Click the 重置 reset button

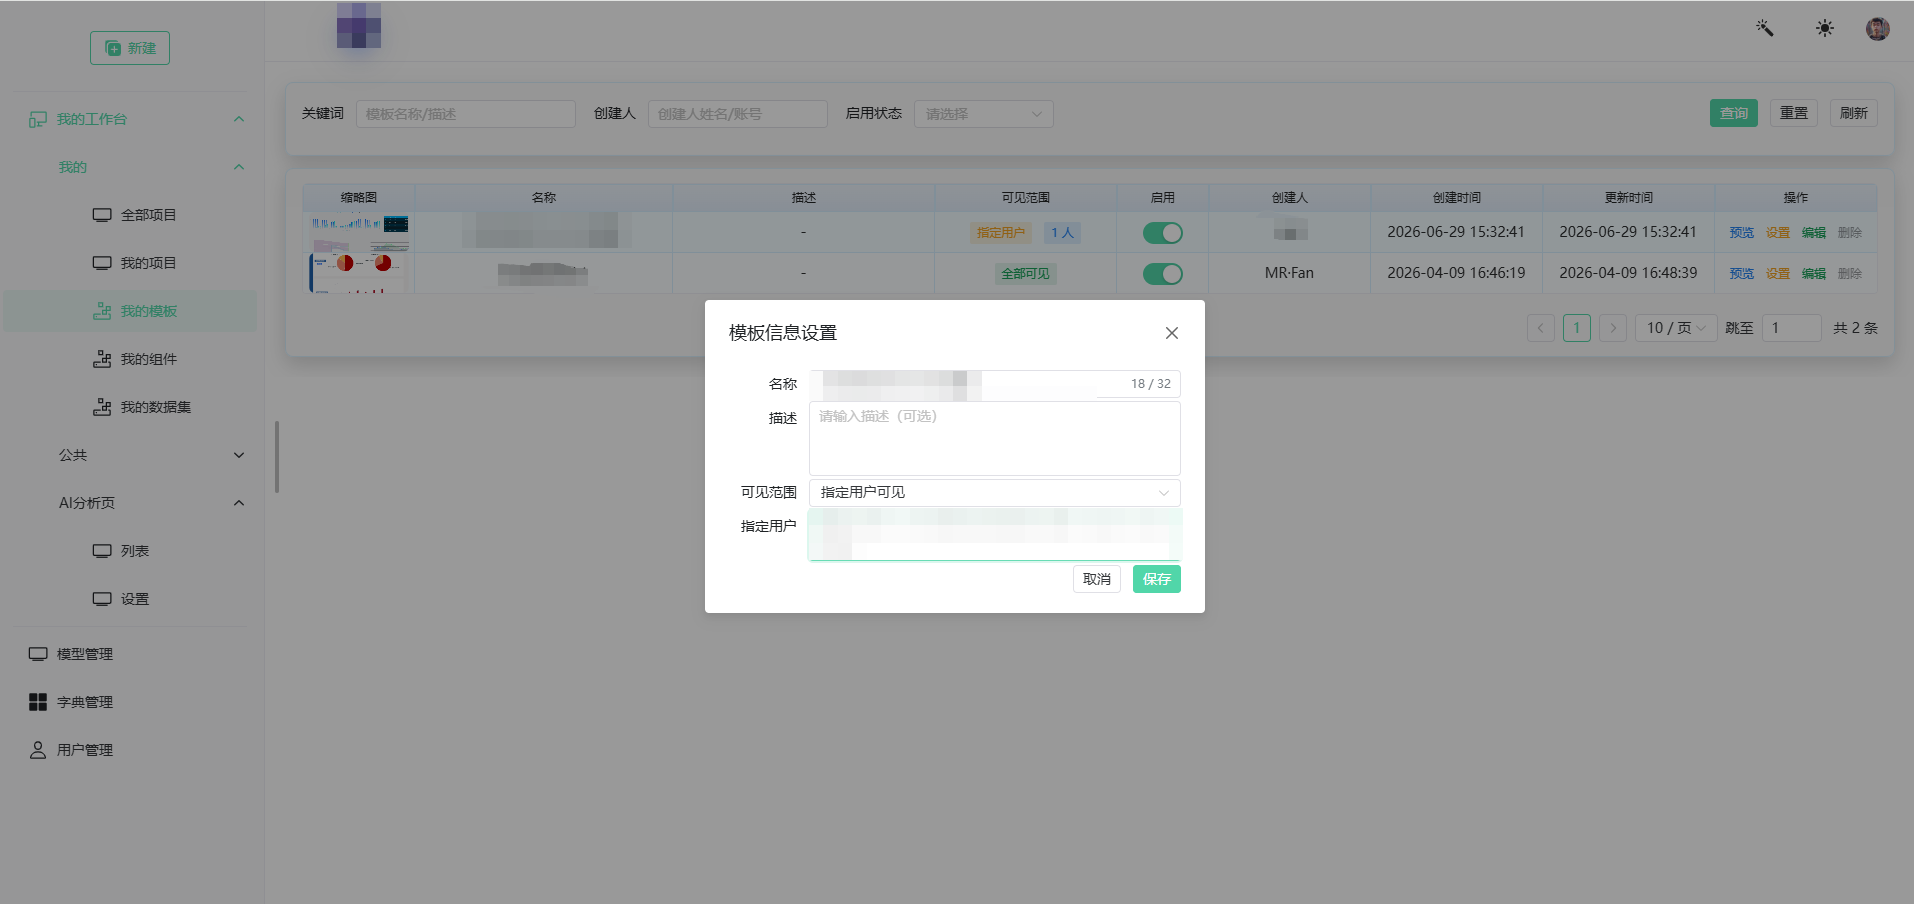1794,113
